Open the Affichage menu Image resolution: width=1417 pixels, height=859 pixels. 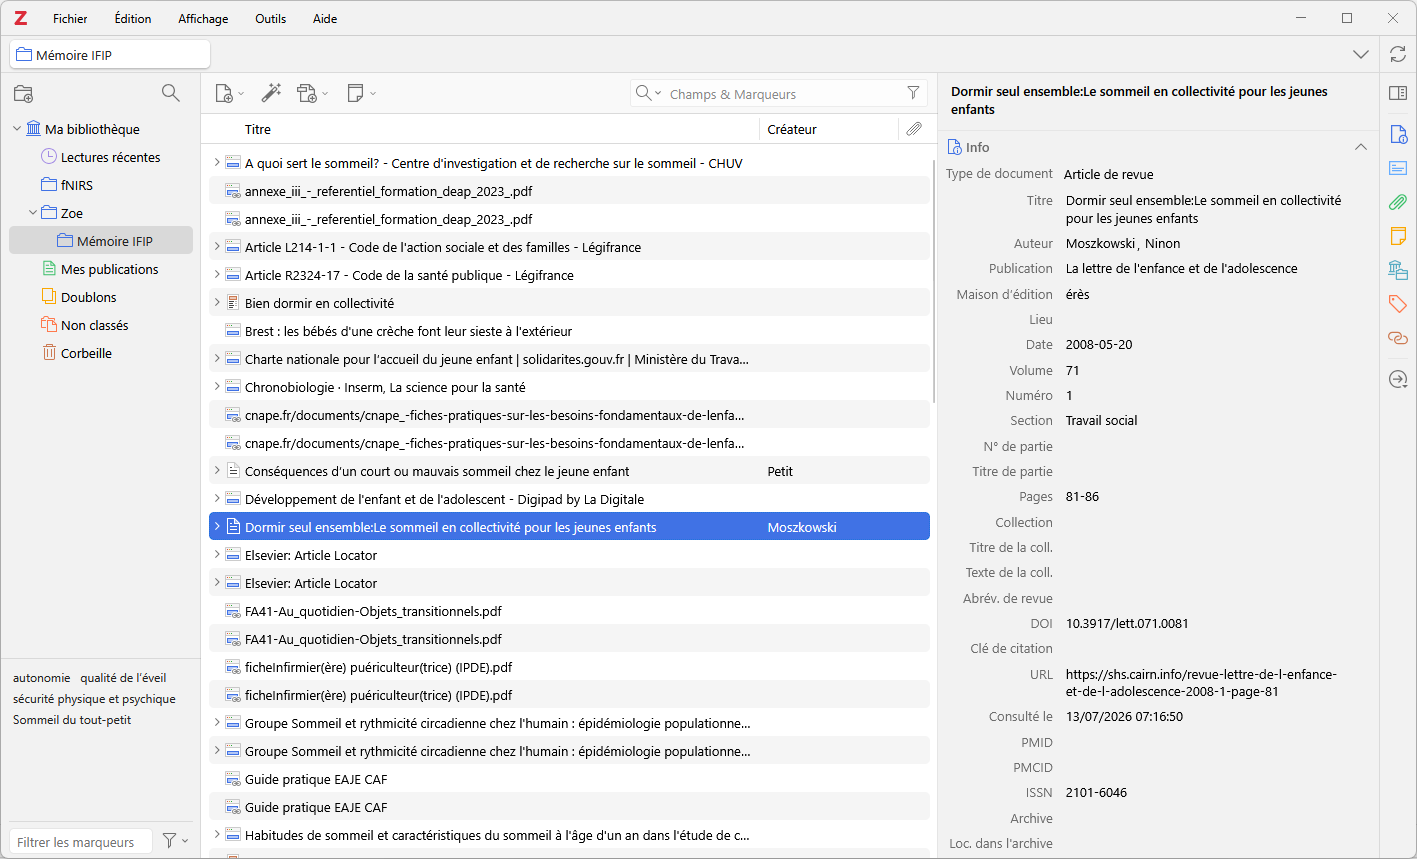pos(203,18)
